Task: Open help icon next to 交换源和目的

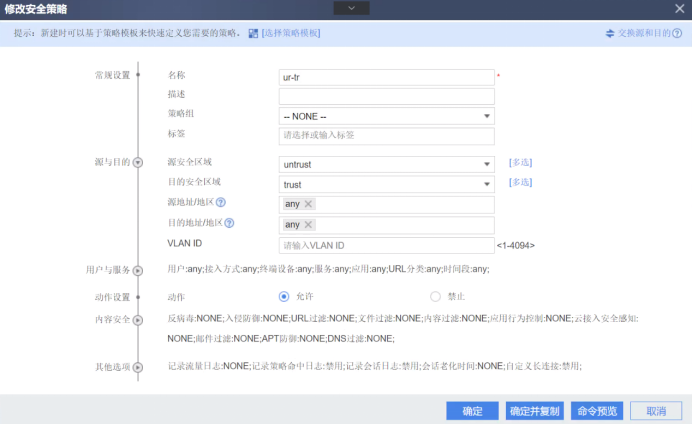Action: [x=677, y=33]
